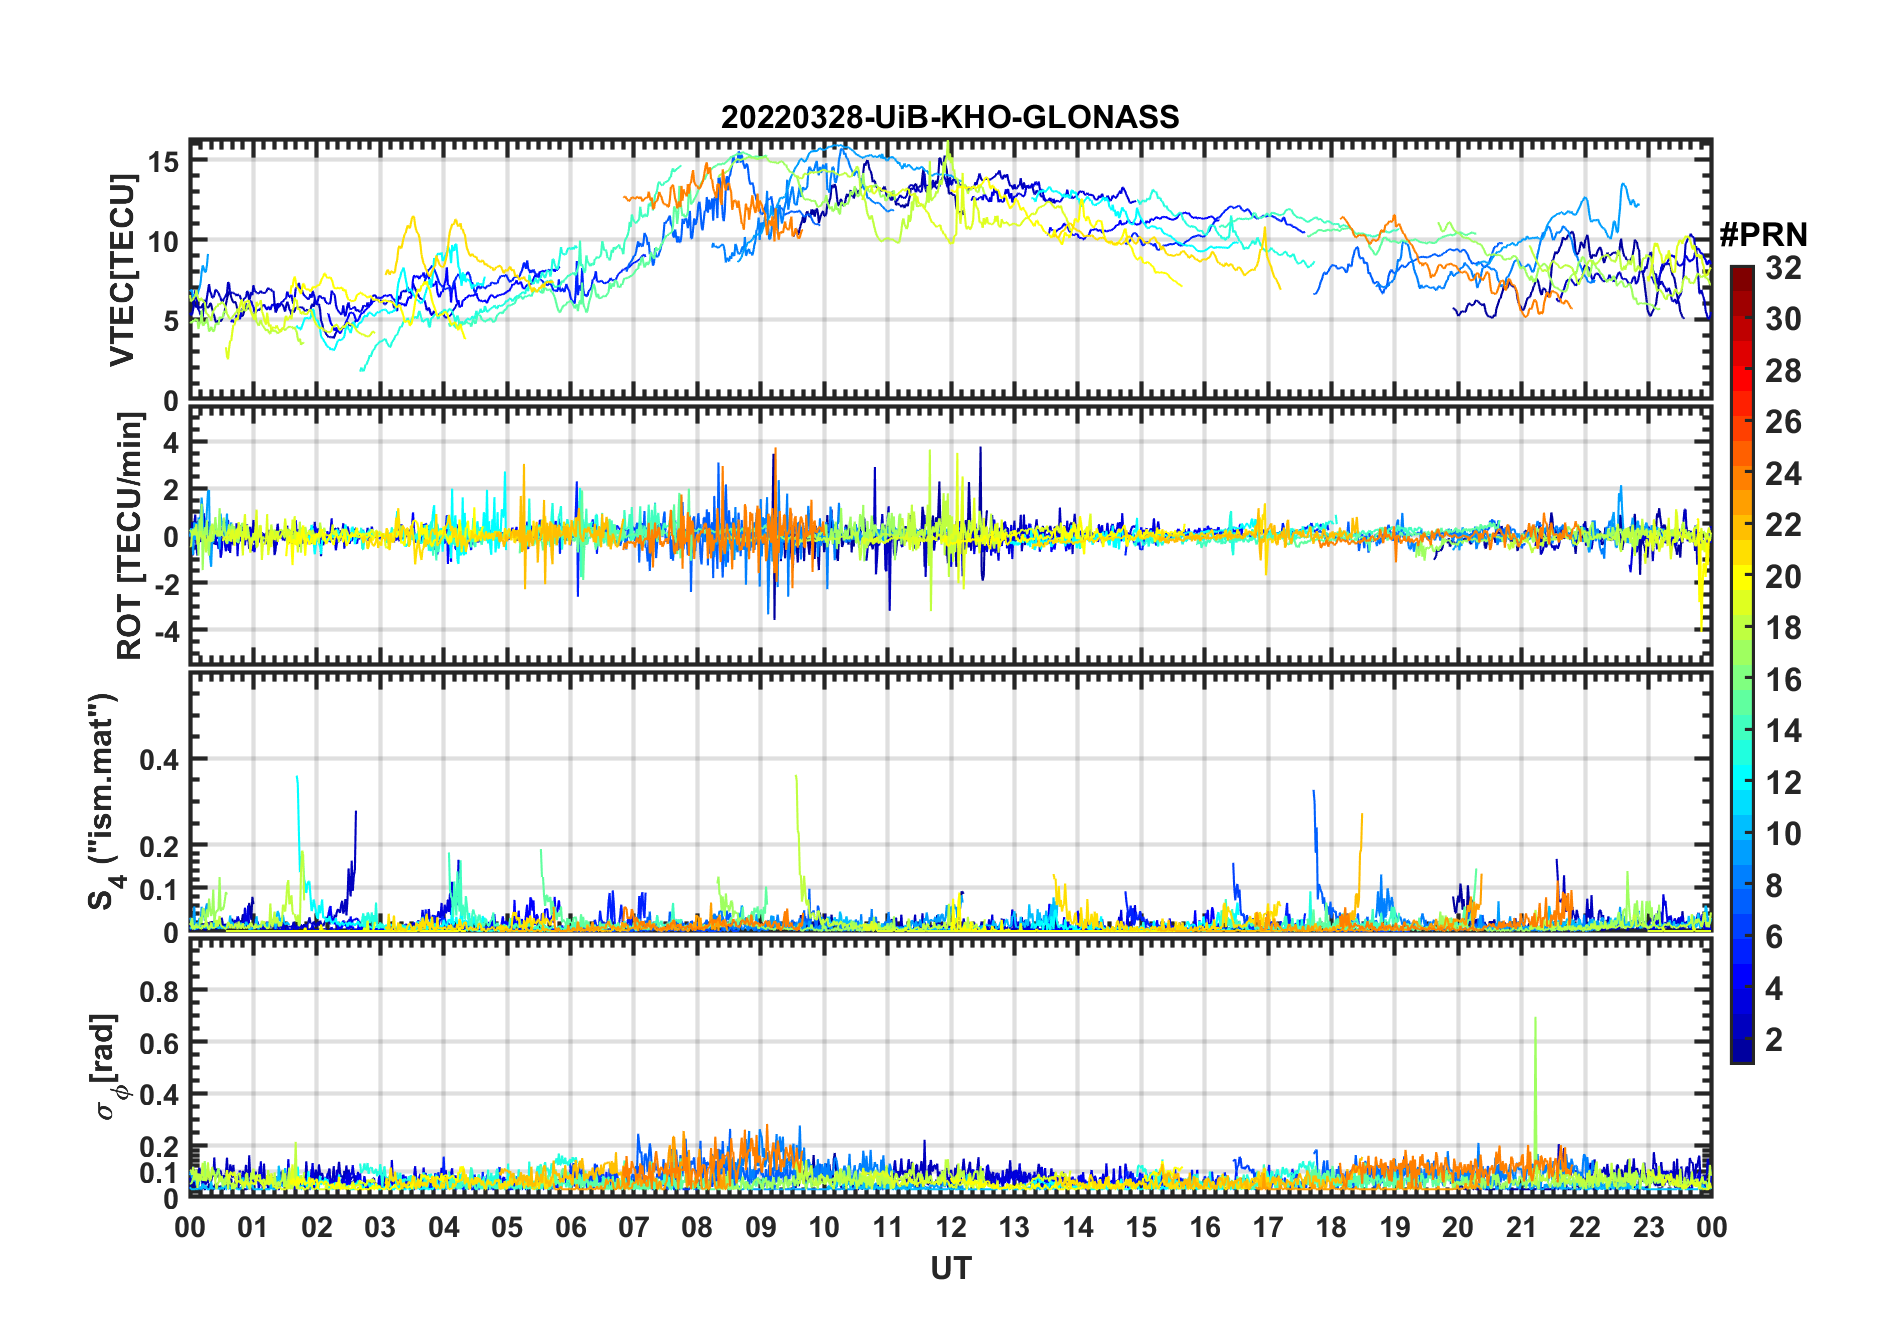Click the plot title 20220328-UiB-KHO-GLONASS
Image resolution: width=1902 pixels, height=1330 pixels.
950,117
